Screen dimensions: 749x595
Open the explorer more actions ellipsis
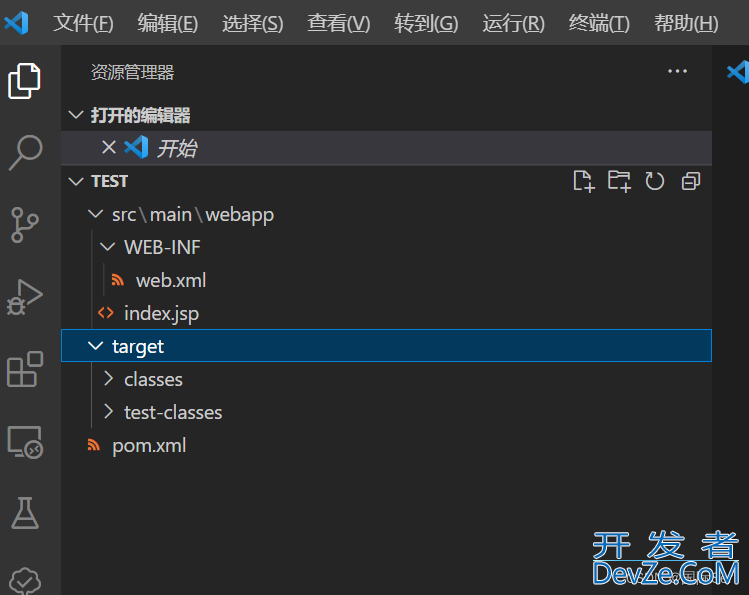(677, 71)
